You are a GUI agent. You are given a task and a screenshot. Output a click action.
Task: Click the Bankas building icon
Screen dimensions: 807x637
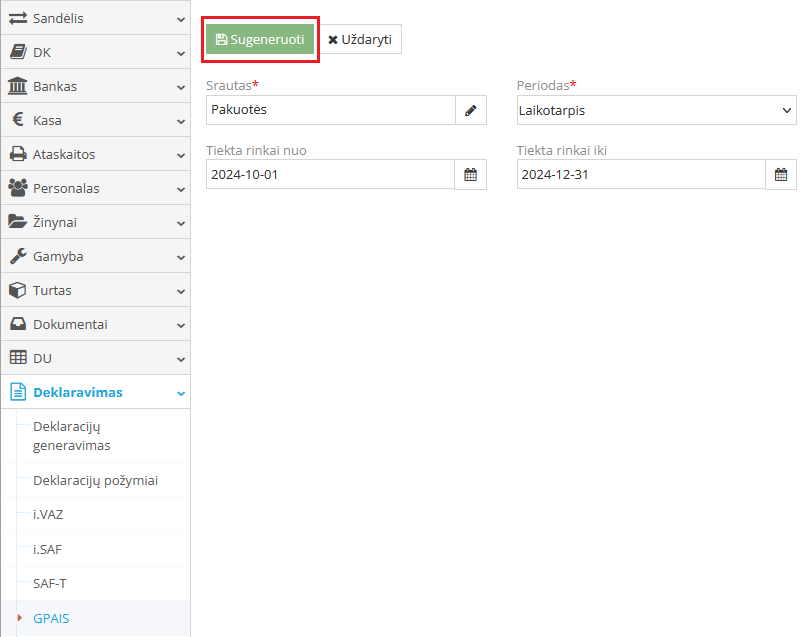(17, 86)
